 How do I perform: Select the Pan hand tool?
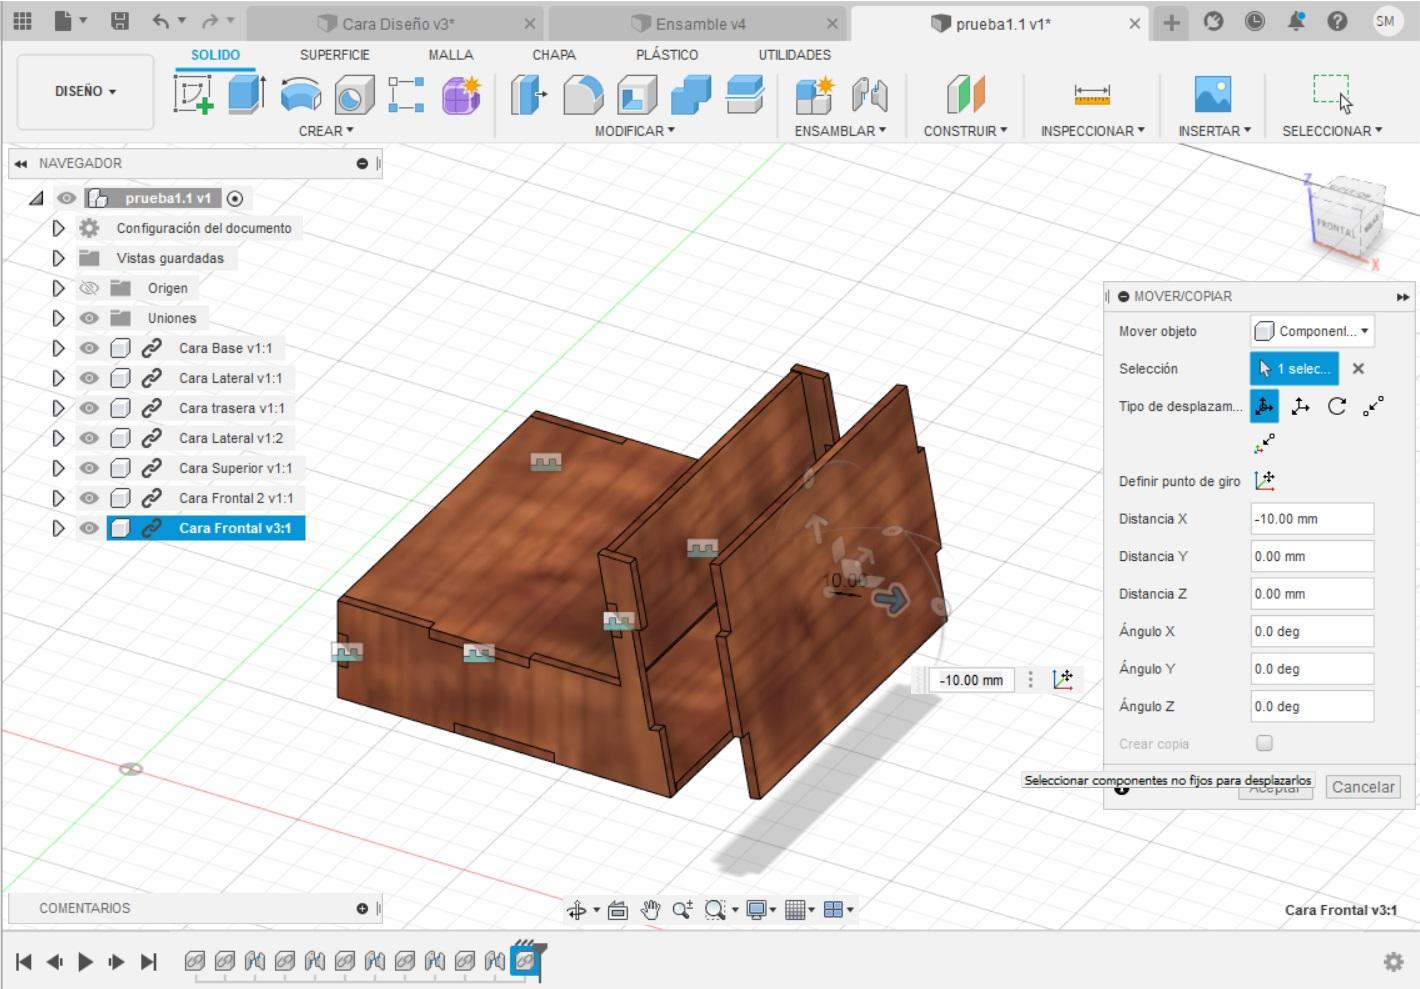click(x=650, y=909)
